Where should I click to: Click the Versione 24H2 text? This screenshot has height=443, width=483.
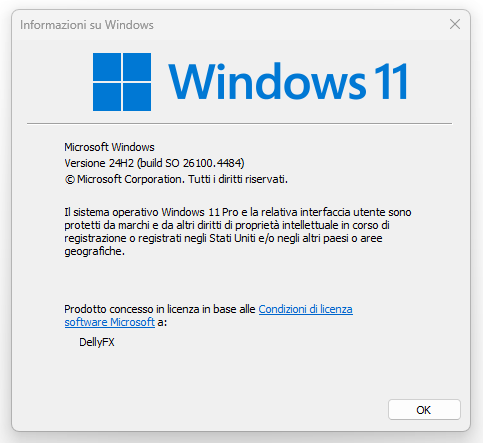pyautogui.click(x=99, y=163)
